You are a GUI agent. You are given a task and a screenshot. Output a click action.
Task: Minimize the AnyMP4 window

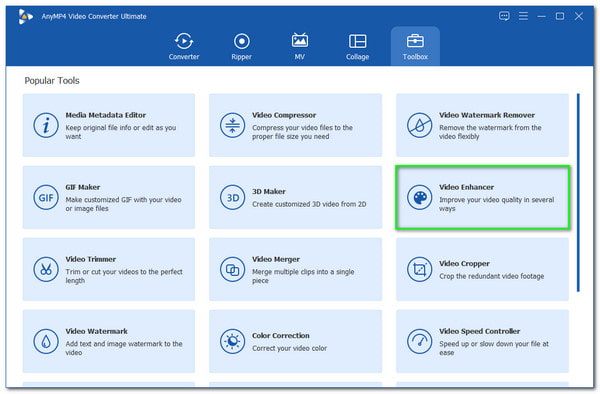541,16
